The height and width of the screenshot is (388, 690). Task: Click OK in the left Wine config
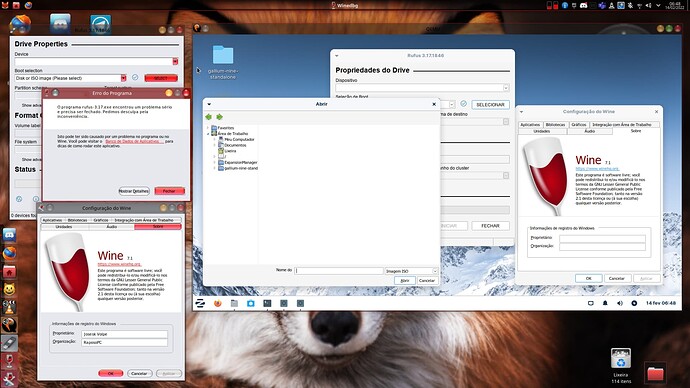tap(110, 373)
